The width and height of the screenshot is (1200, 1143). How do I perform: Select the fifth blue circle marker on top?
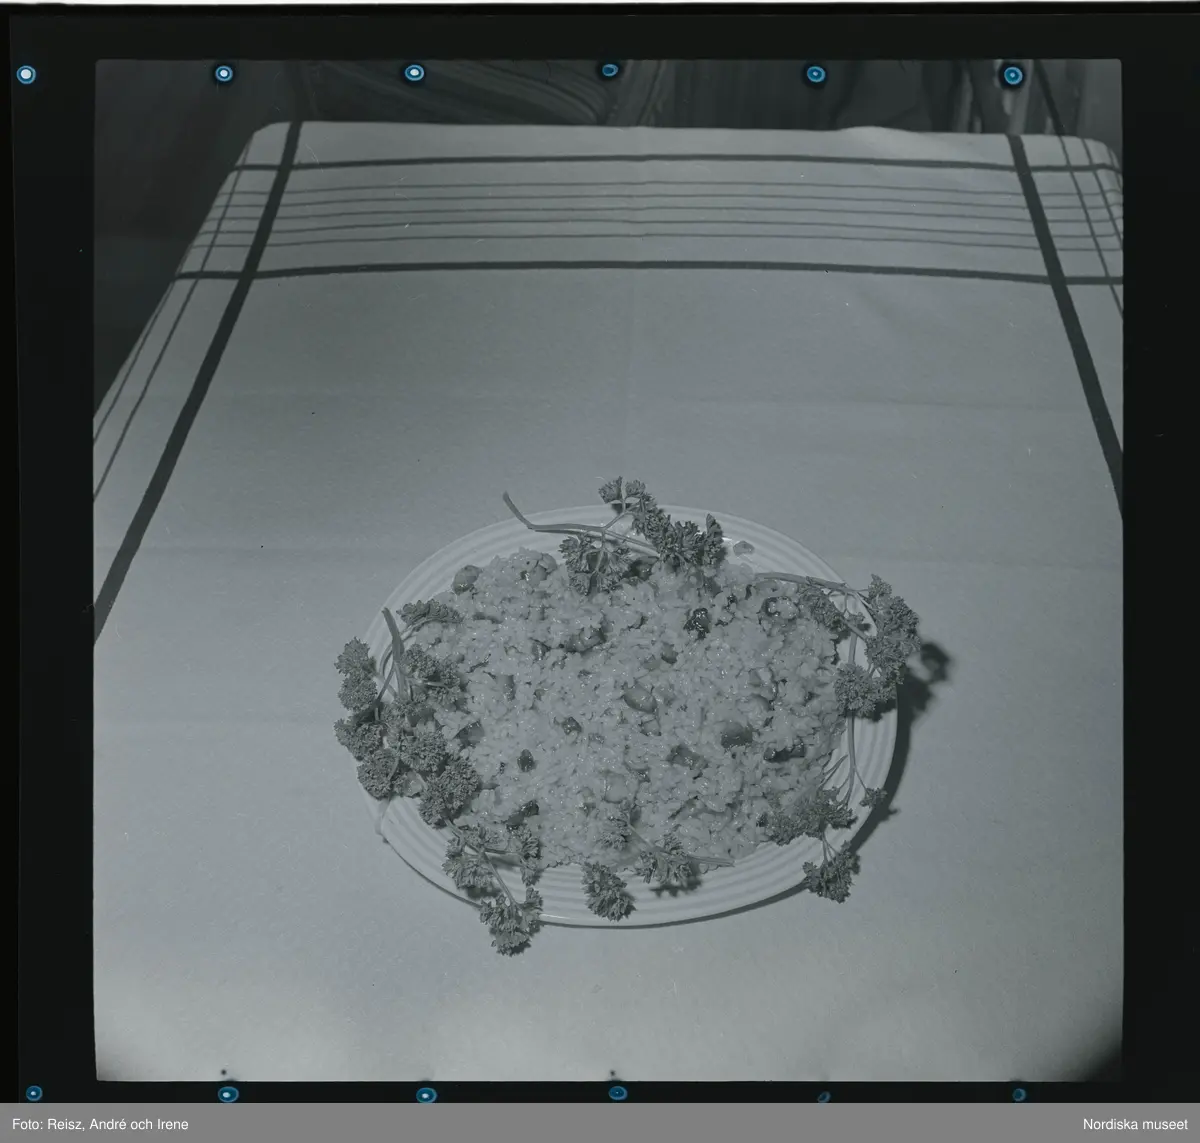(815, 74)
